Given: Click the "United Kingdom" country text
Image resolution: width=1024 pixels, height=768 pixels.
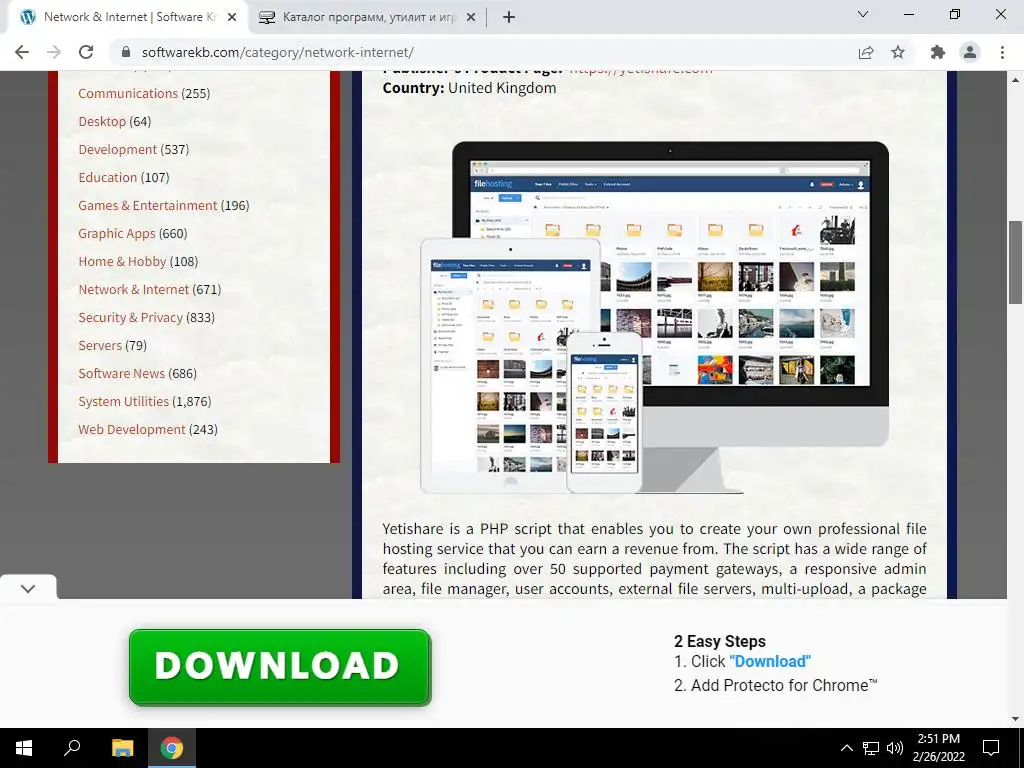Looking at the screenshot, I should (502, 88).
